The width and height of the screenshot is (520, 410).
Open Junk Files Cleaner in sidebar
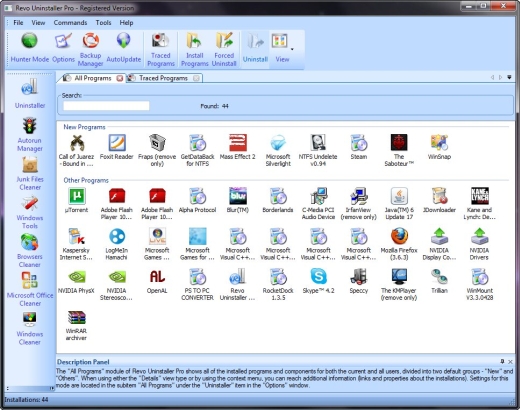30,173
